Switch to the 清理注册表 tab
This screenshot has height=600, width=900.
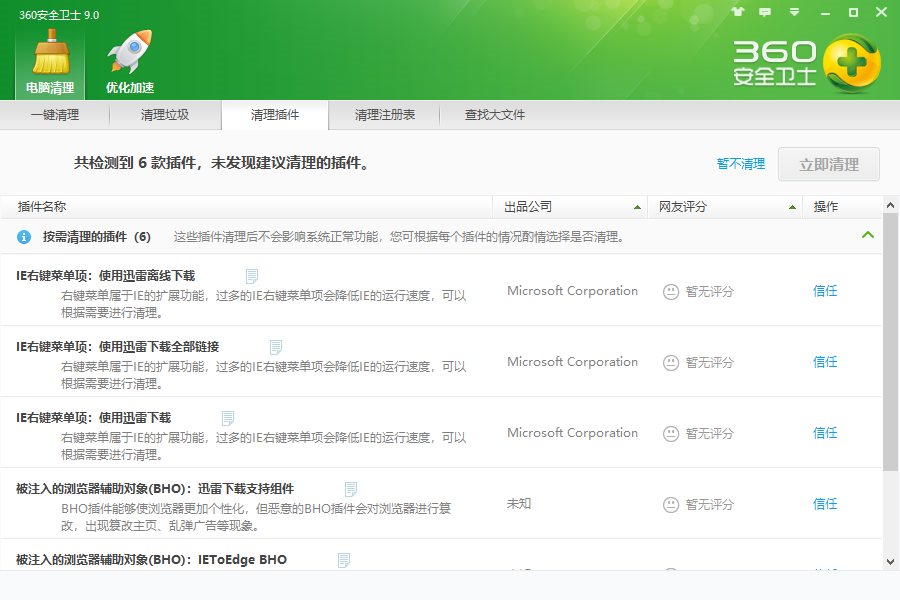(x=385, y=115)
